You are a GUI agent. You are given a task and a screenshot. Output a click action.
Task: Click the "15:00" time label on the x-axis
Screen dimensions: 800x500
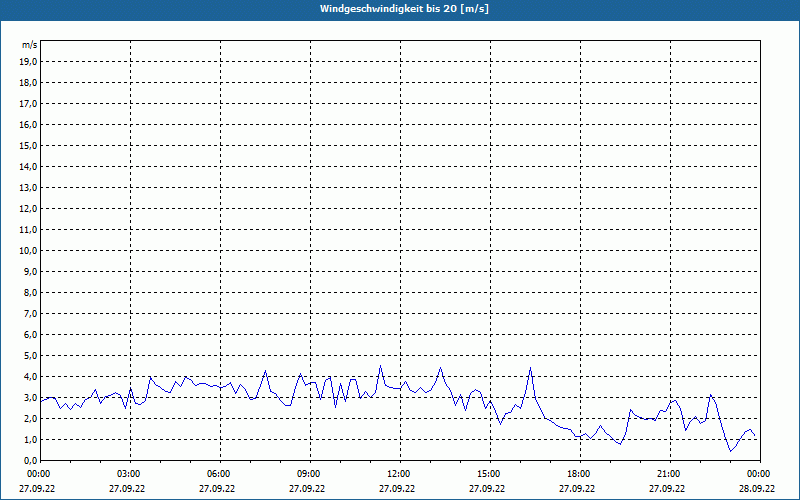(x=490, y=474)
